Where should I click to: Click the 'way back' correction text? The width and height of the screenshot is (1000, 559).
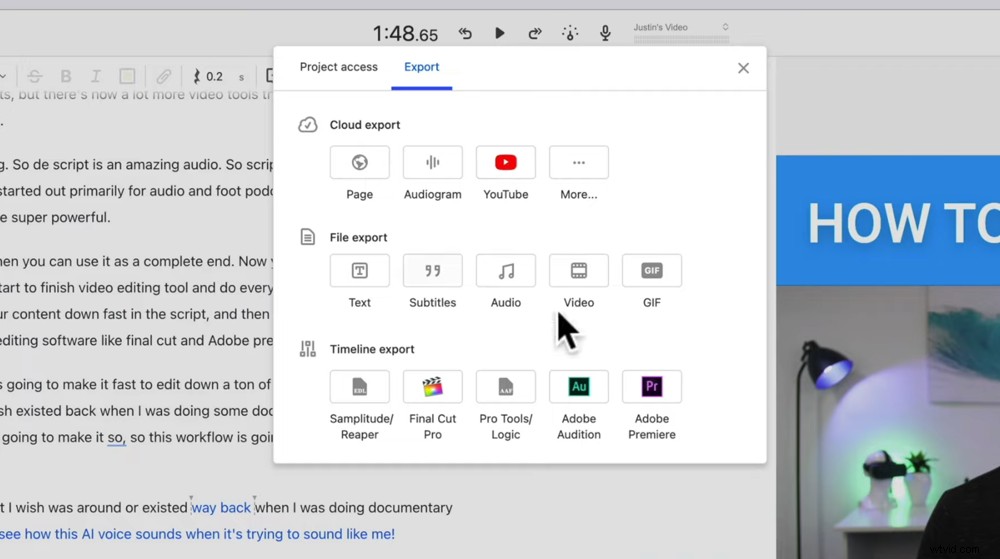coord(221,508)
